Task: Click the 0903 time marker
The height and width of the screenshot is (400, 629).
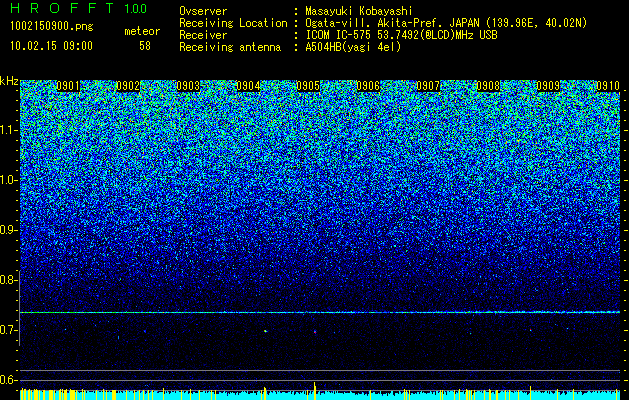Action: pos(188,86)
